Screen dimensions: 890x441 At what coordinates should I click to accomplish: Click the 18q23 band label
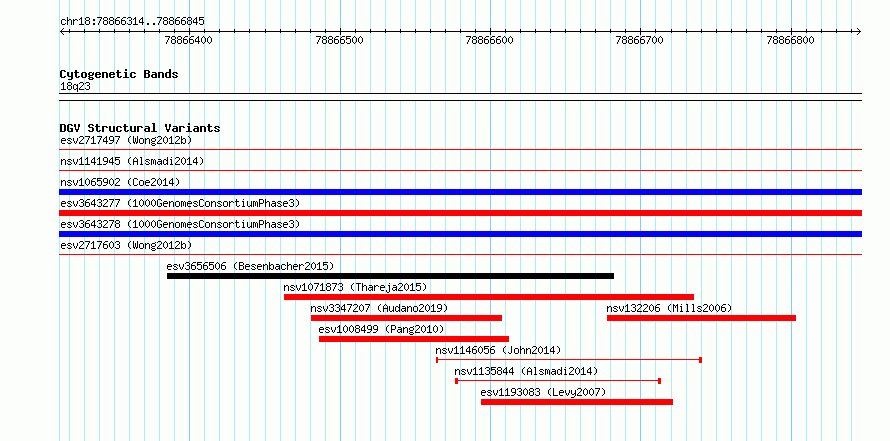pos(75,87)
